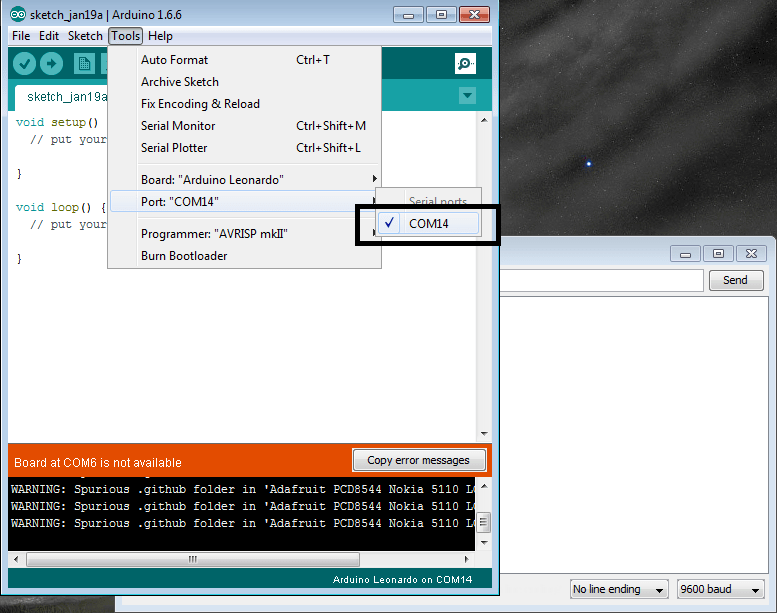Click first WARNING Spurious .github console line
The width and height of the screenshot is (777, 613).
pyautogui.click(x=243, y=489)
